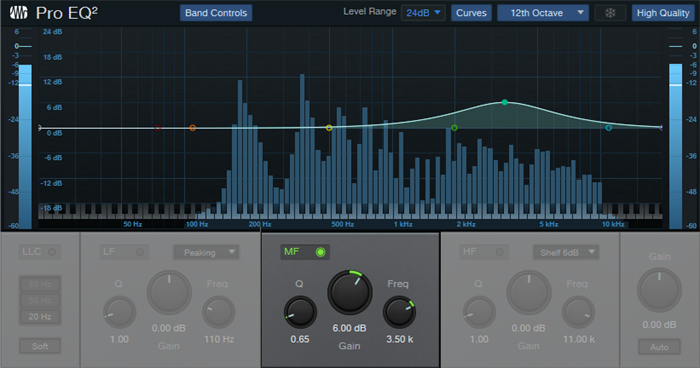Image resolution: width=700 pixels, height=368 pixels.
Task: Toggle the Soft low cut button
Action: 40,346
